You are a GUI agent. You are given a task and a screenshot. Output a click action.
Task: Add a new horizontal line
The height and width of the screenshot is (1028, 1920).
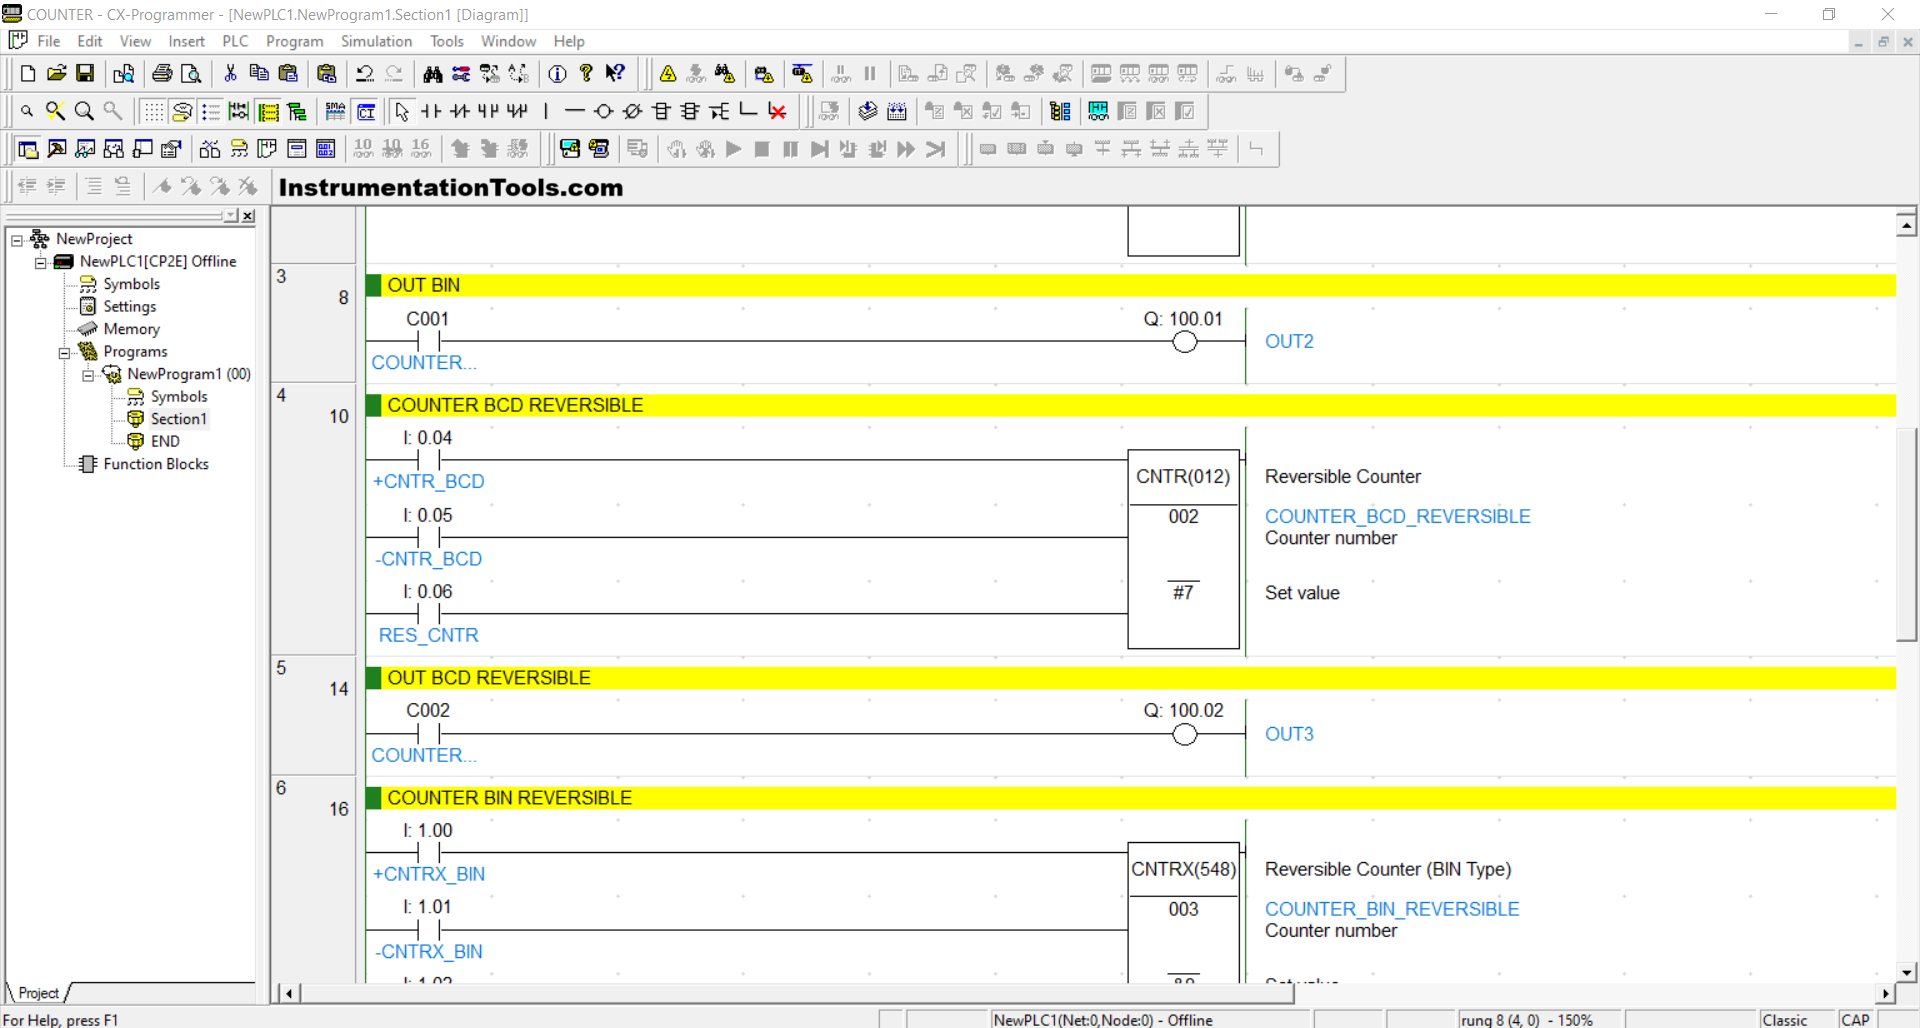(x=574, y=111)
